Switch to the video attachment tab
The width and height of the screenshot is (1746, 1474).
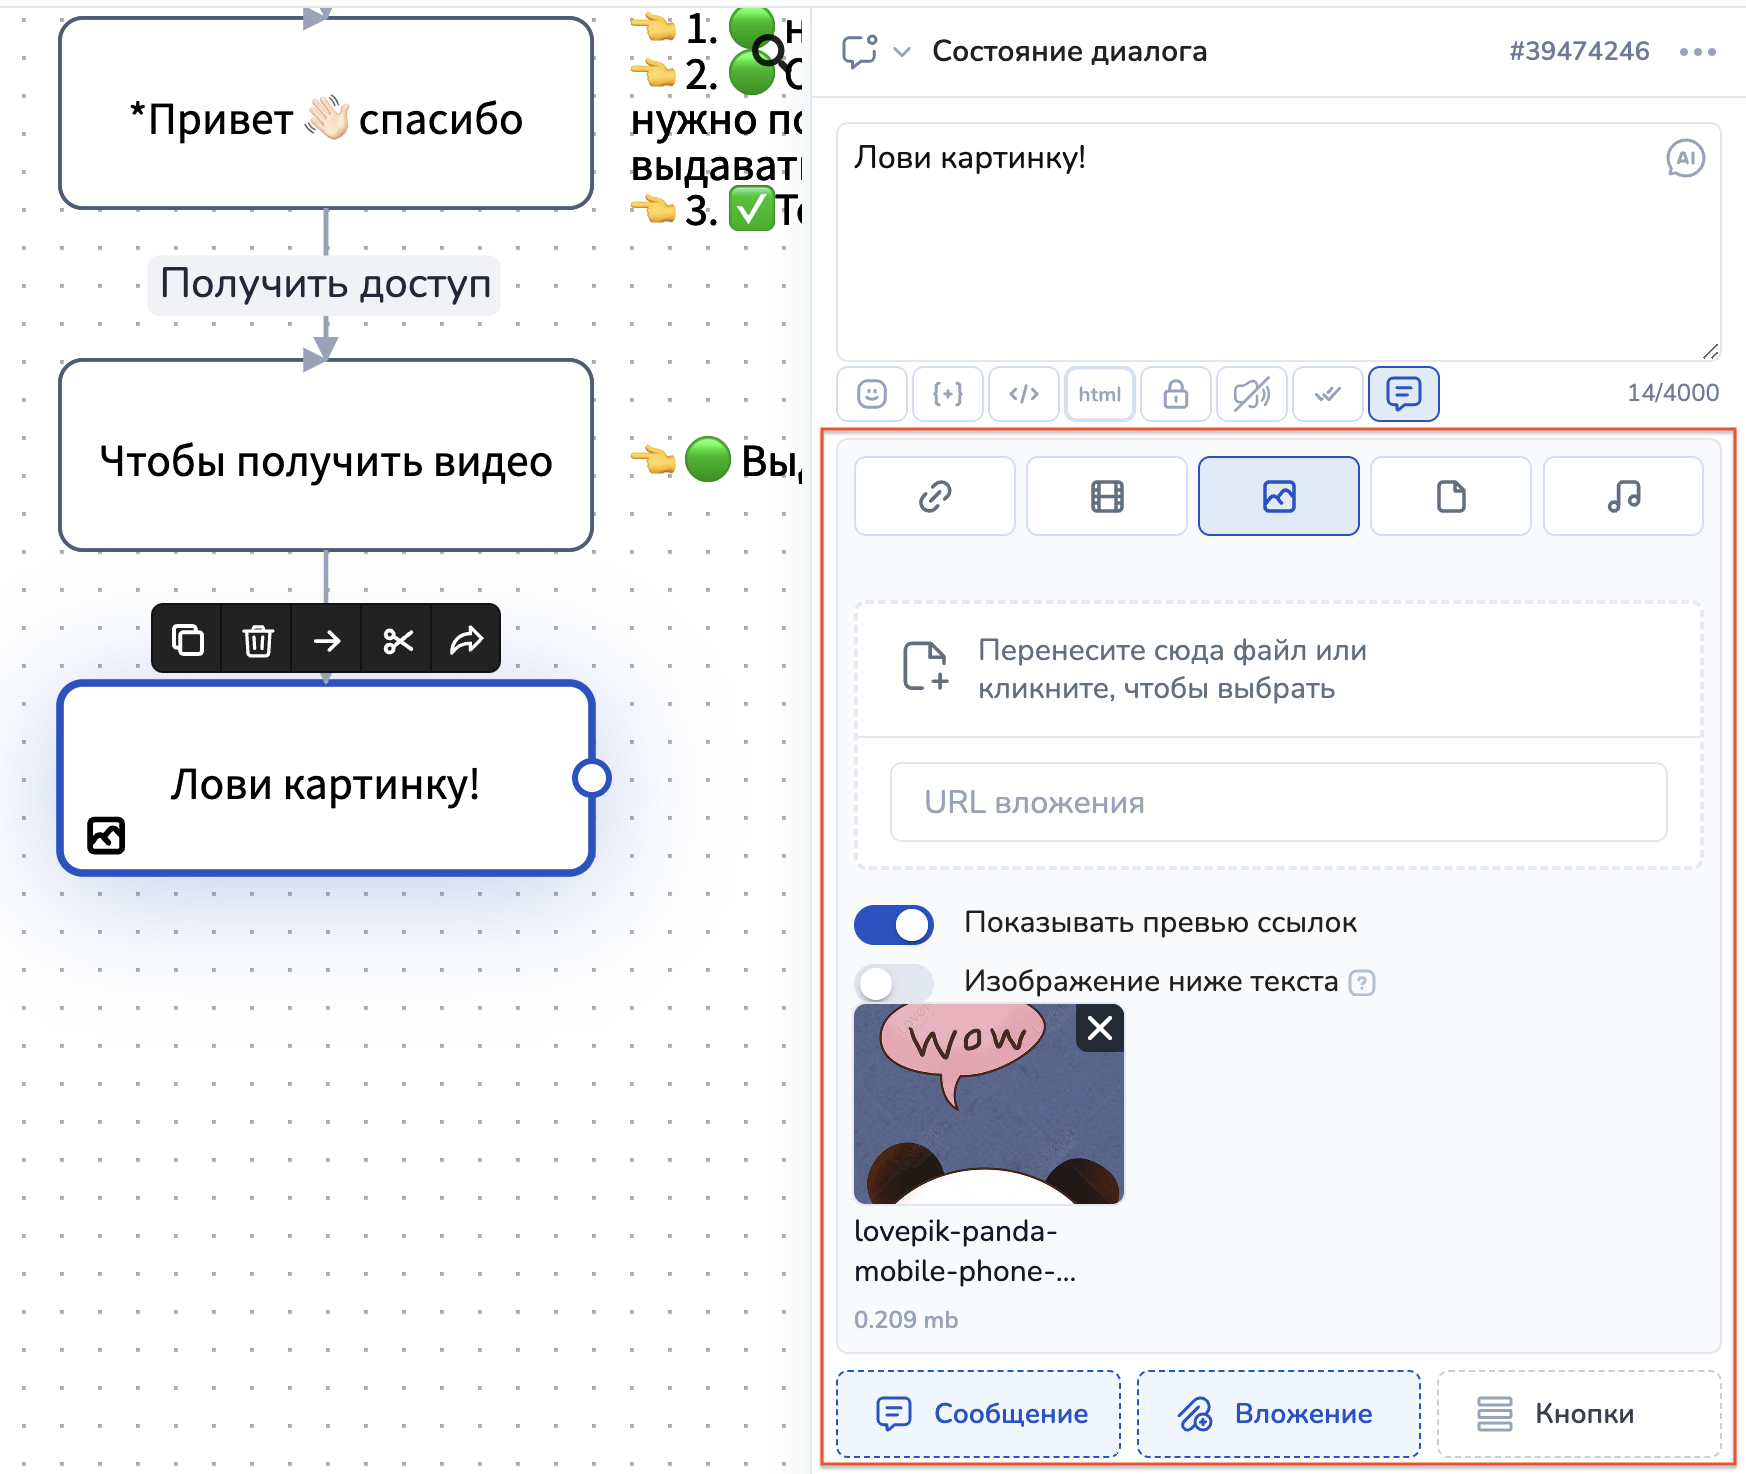coord(1107,496)
